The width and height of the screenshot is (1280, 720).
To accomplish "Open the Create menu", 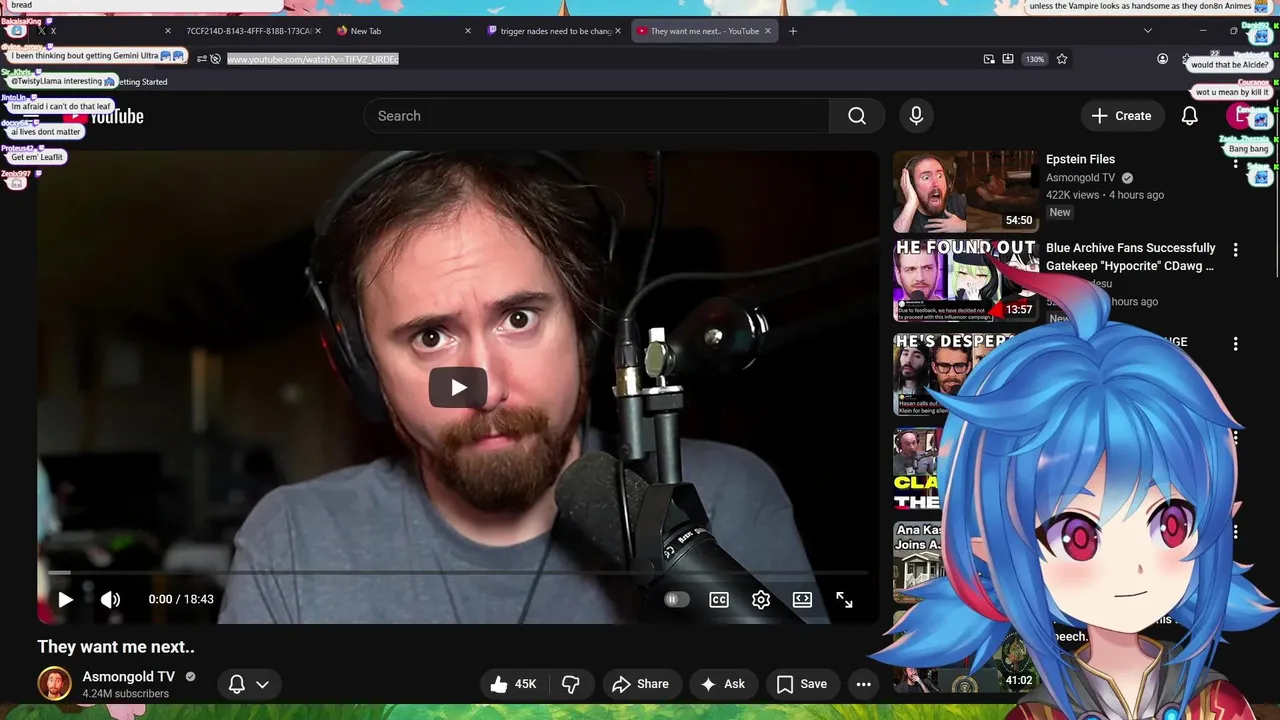I will click(1122, 116).
